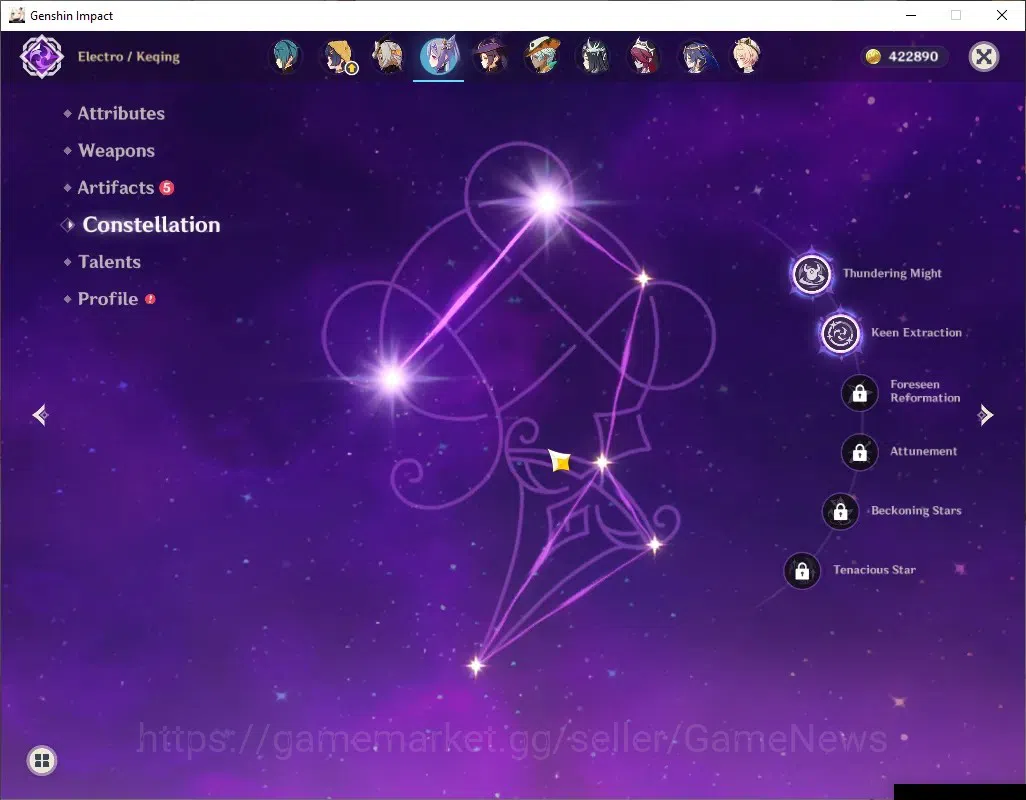Screen dimensions: 1026x800
Task: Click the Tenacious Star label
Action: 874,570
